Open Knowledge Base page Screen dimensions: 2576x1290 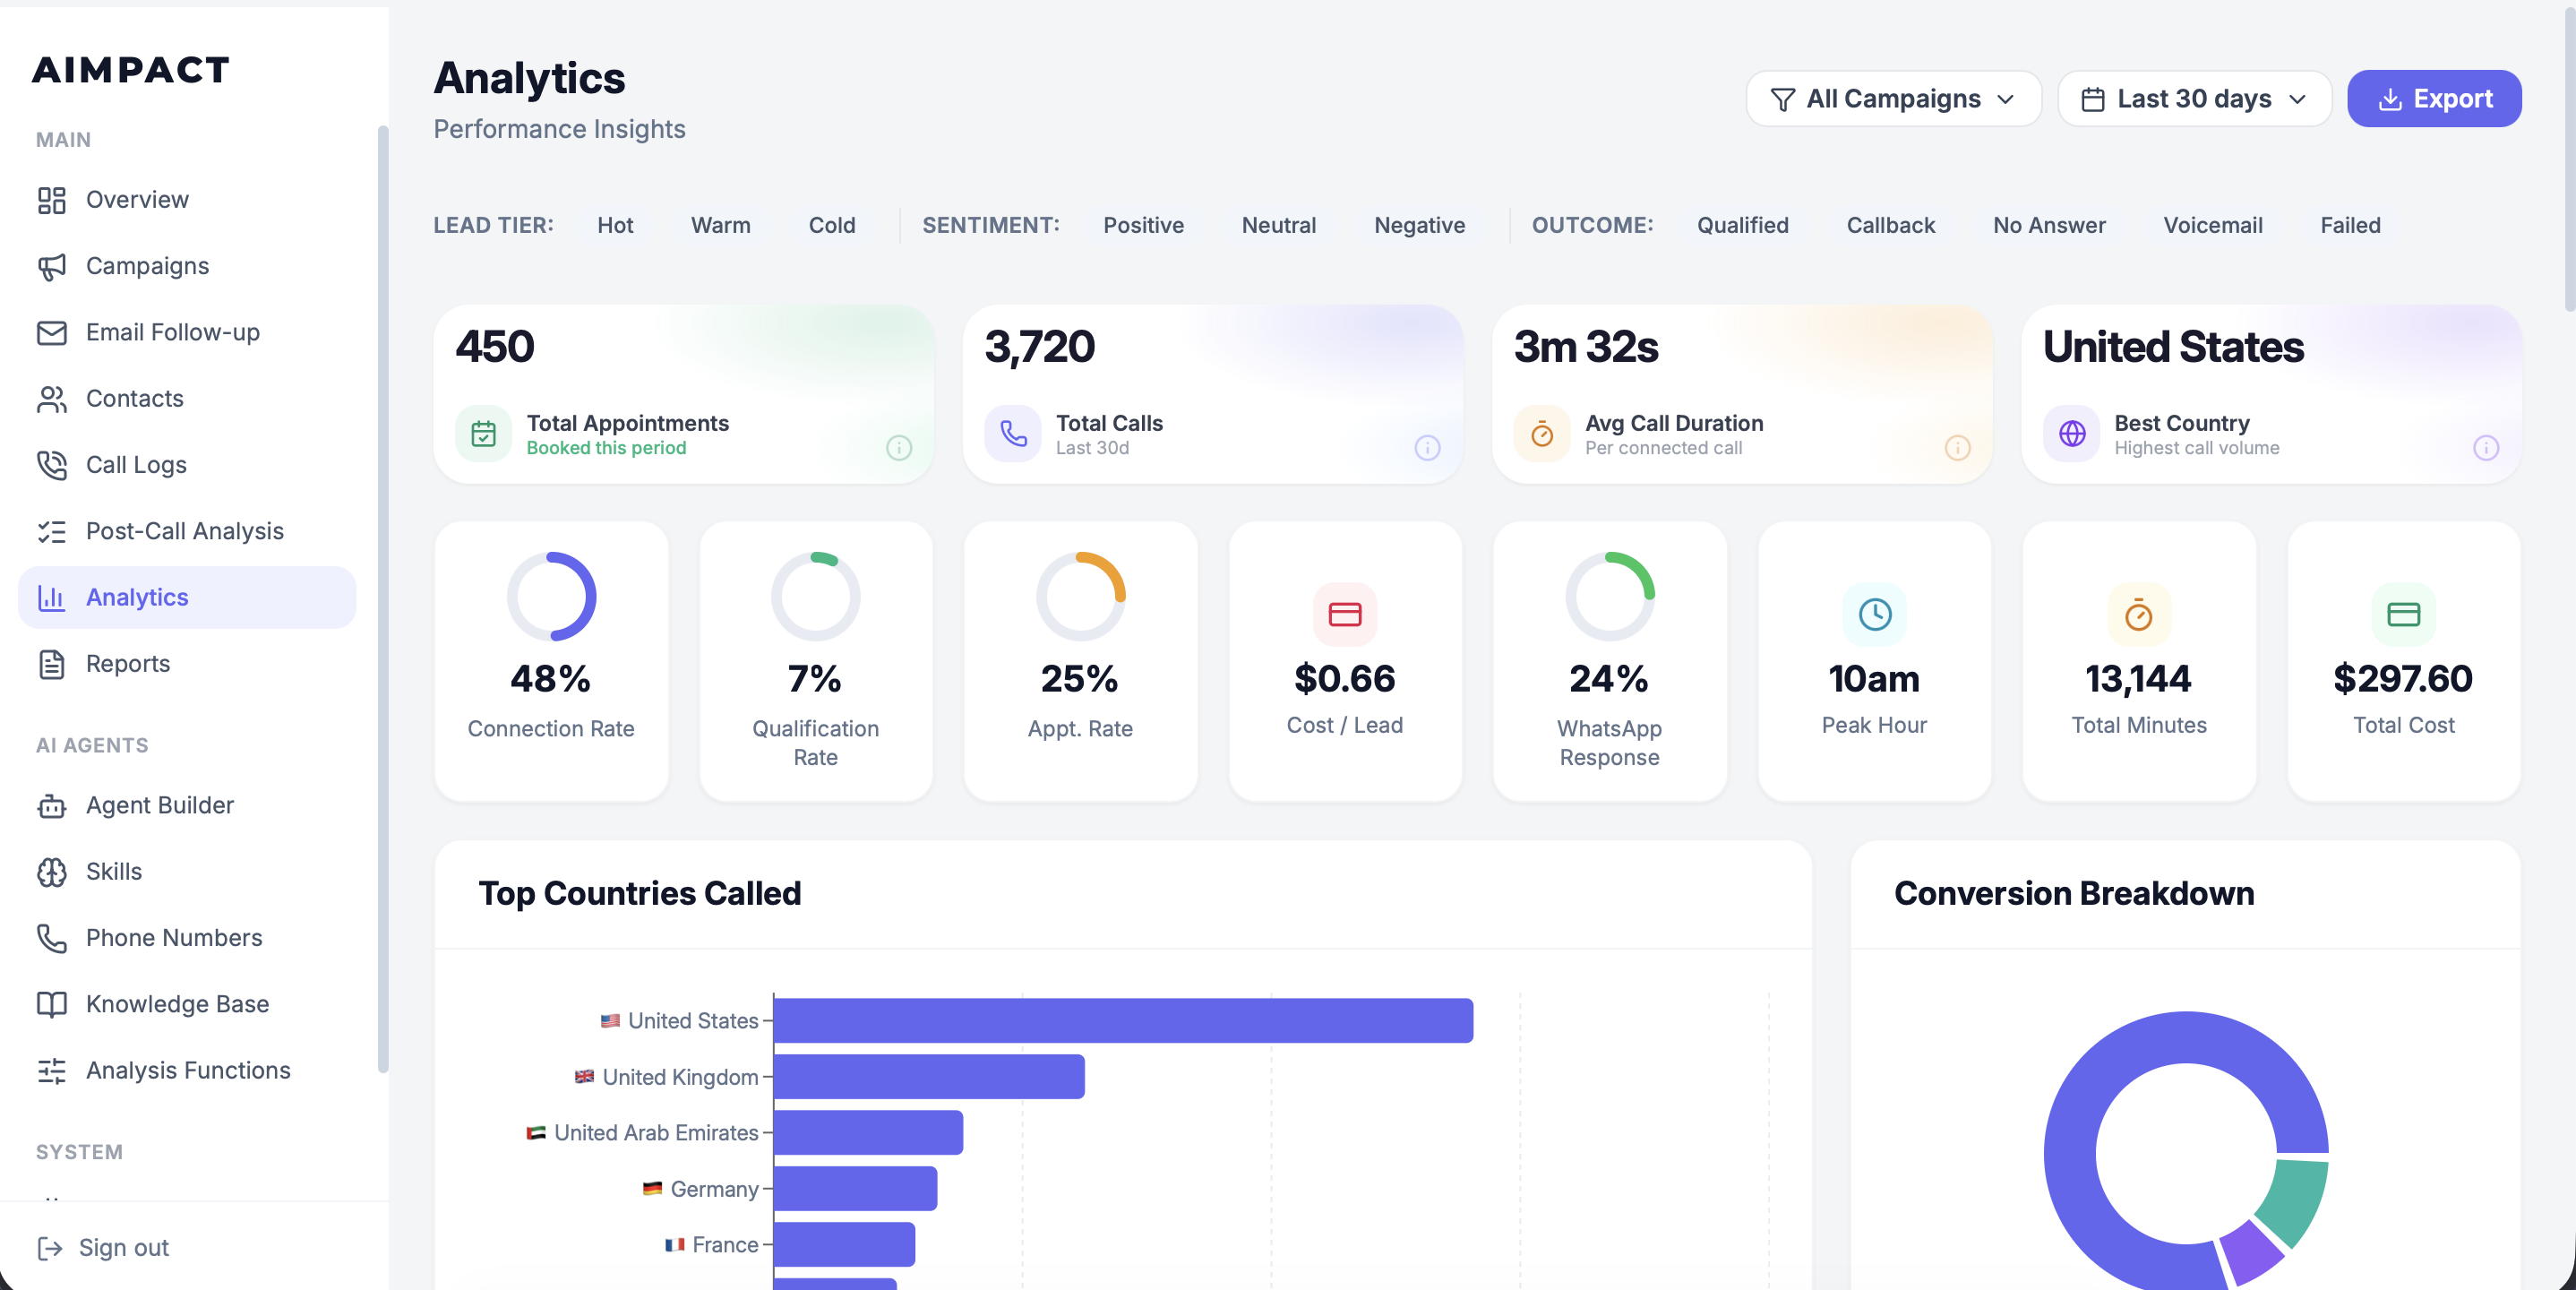point(187,1004)
